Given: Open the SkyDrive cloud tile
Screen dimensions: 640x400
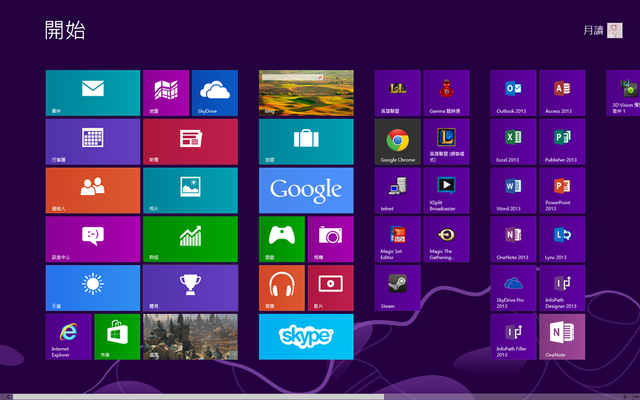Looking at the screenshot, I should pos(215,93).
